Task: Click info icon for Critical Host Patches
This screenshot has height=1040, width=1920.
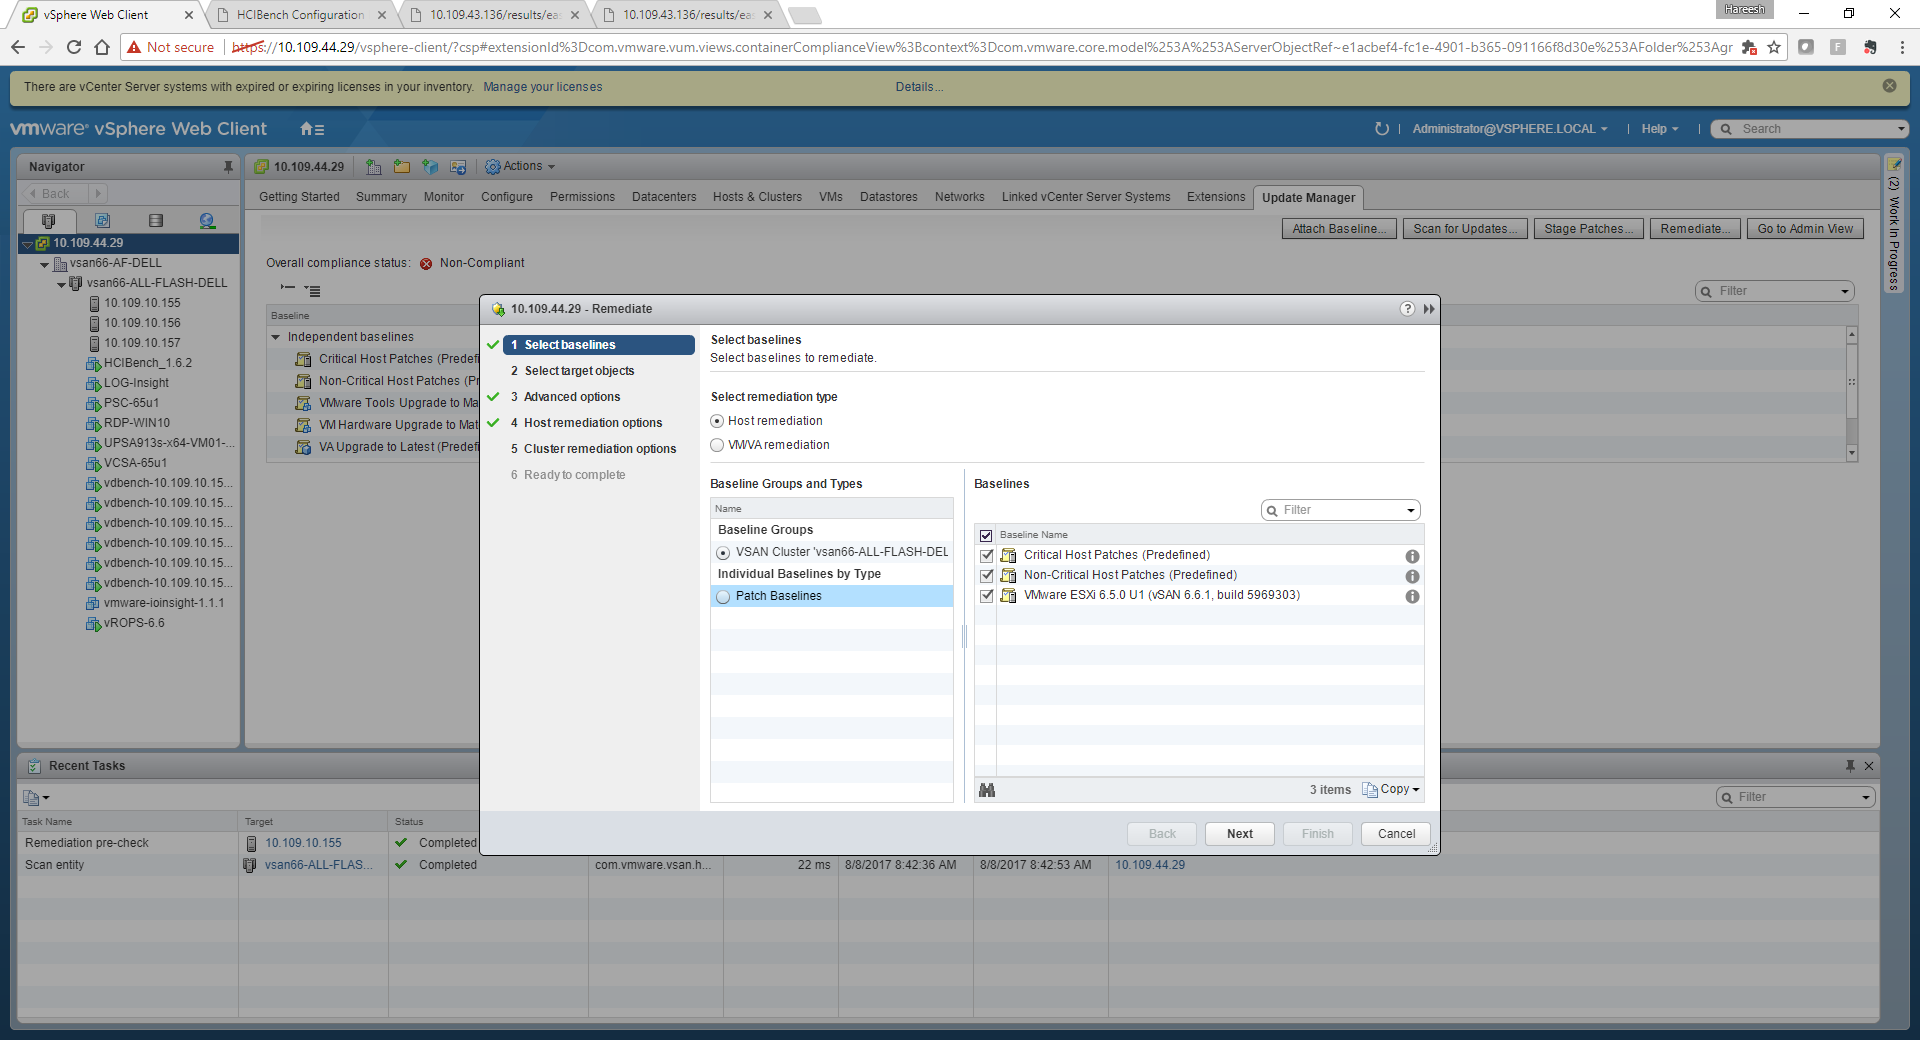Action: [1412, 556]
